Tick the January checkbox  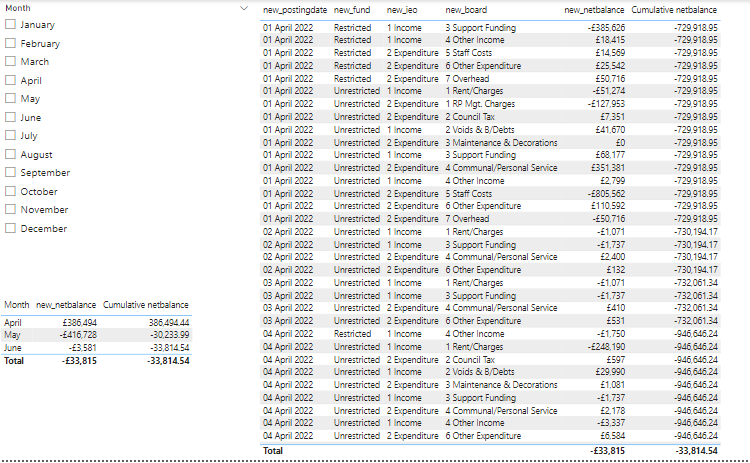[x=10, y=24]
